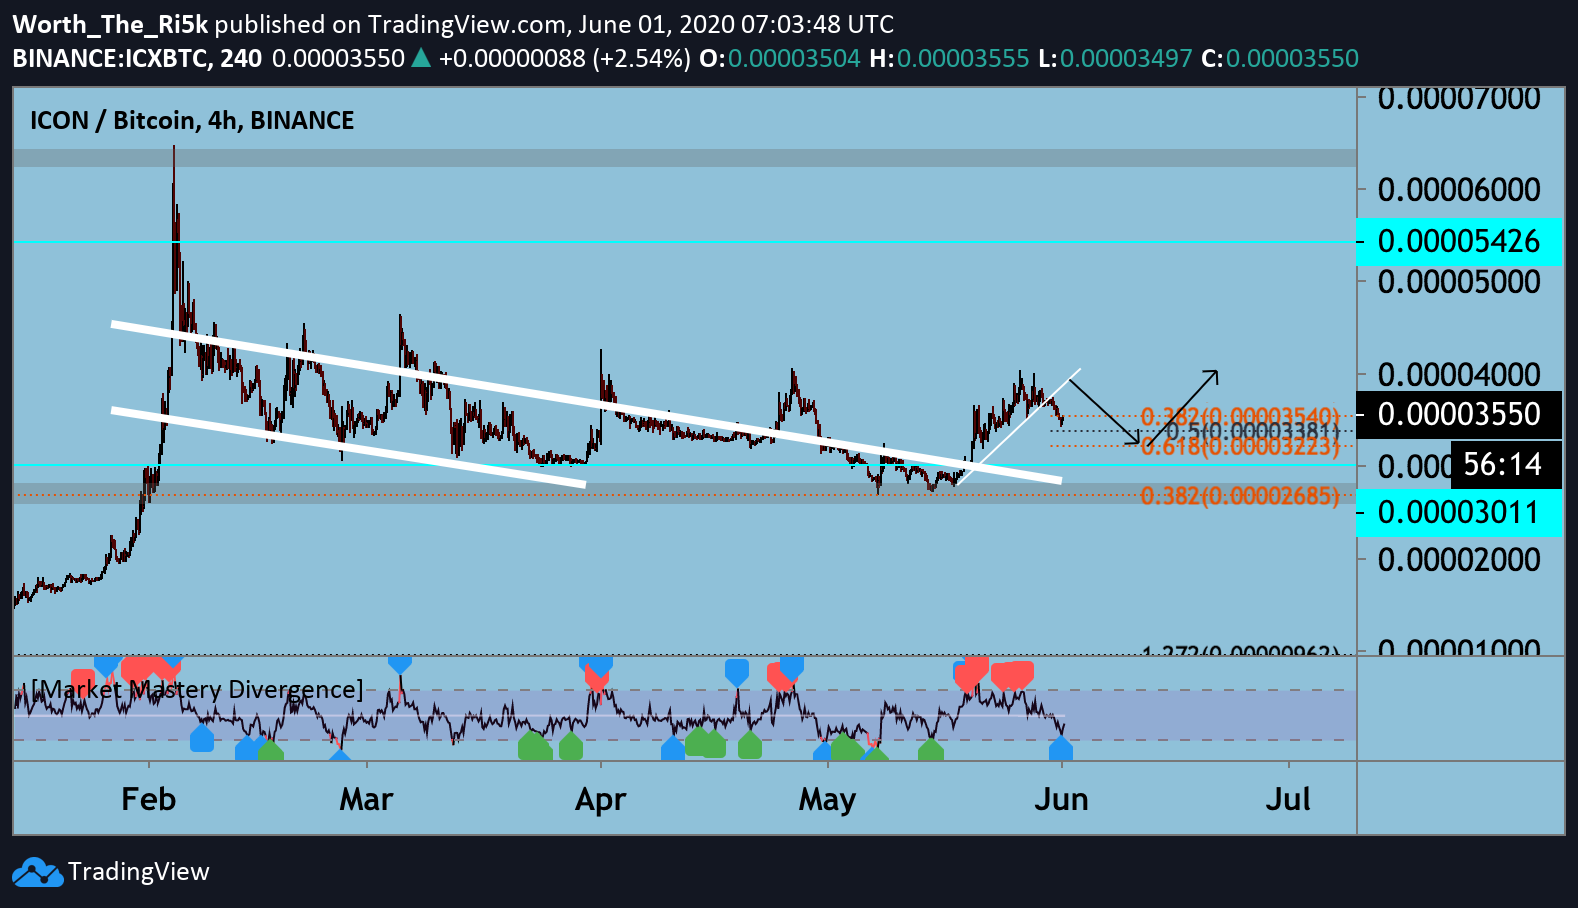Click the Apr time axis label
Screen dimensions: 1578x908
coord(600,800)
